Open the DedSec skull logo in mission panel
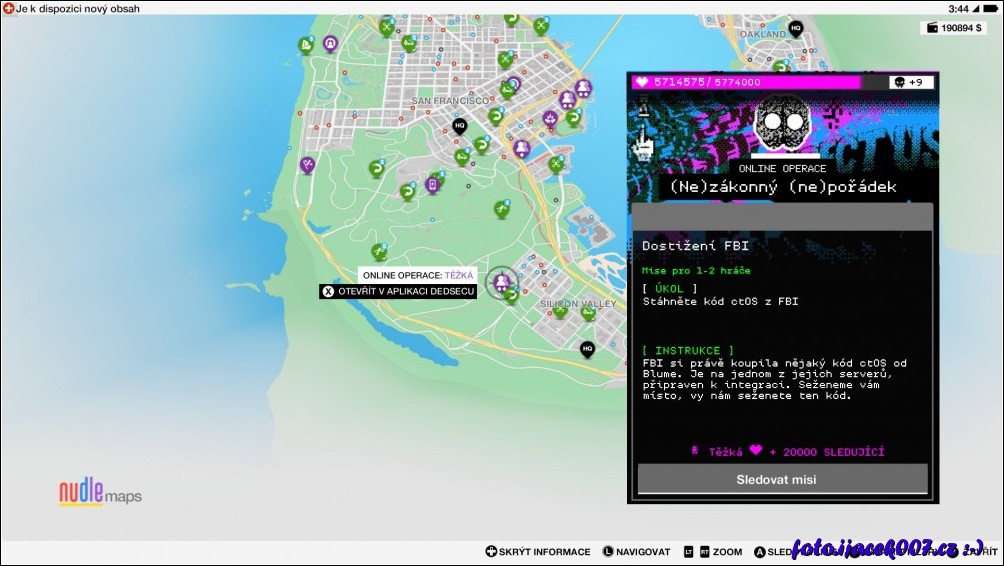Image resolution: width=1004 pixels, height=566 pixels. (782, 123)
